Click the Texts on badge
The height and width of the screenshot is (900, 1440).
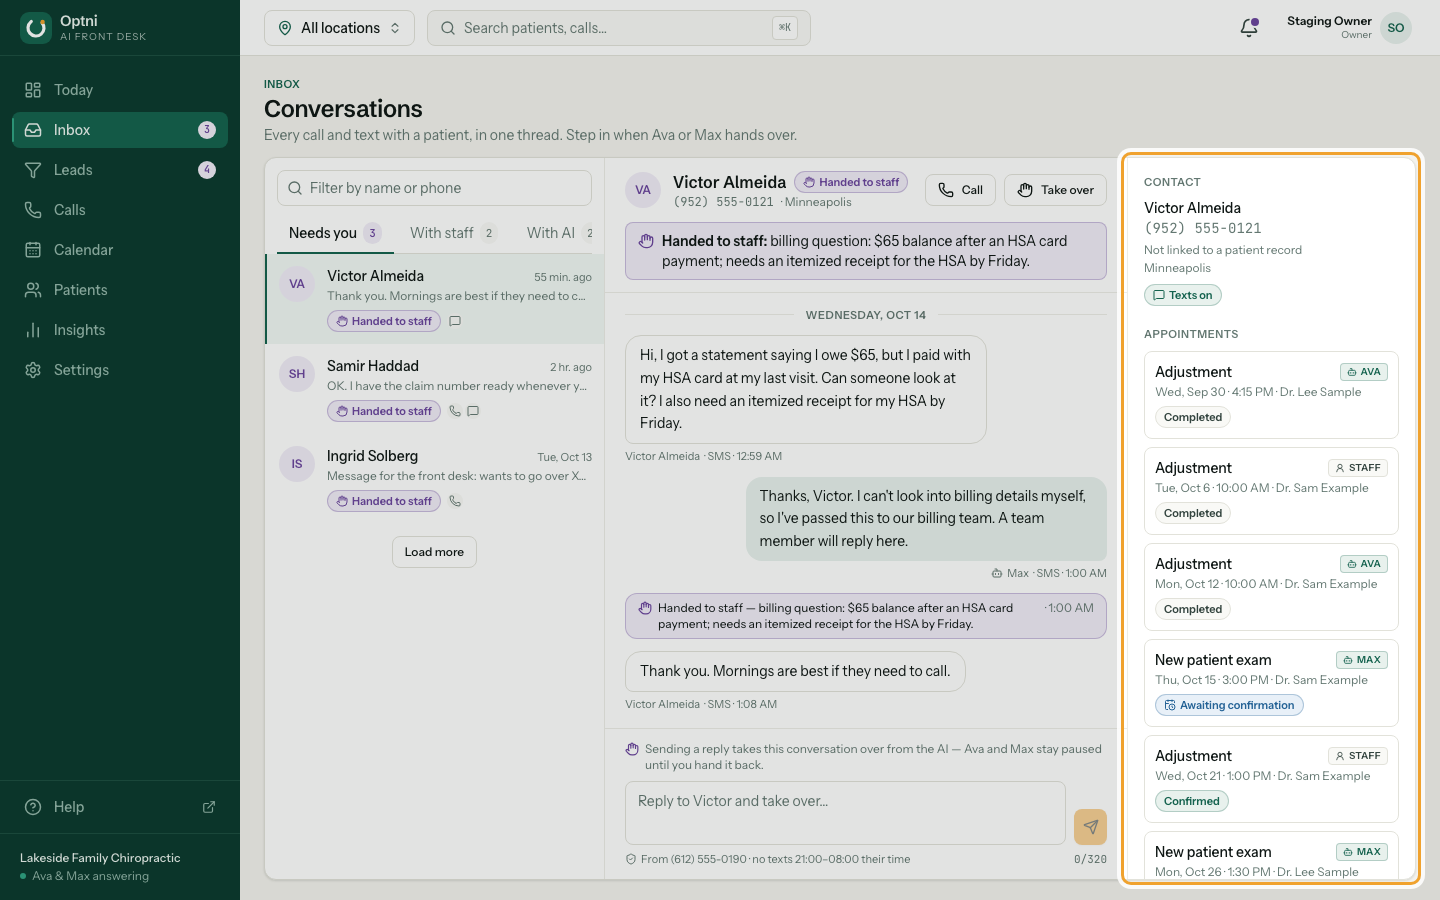(1183, 295)
